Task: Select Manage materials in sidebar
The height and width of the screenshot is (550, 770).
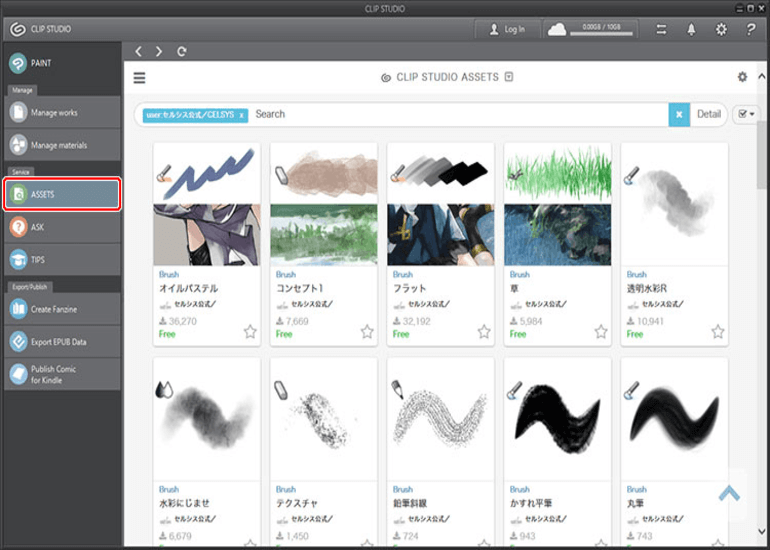Action: pyautogui.click(x=61, y=145)
